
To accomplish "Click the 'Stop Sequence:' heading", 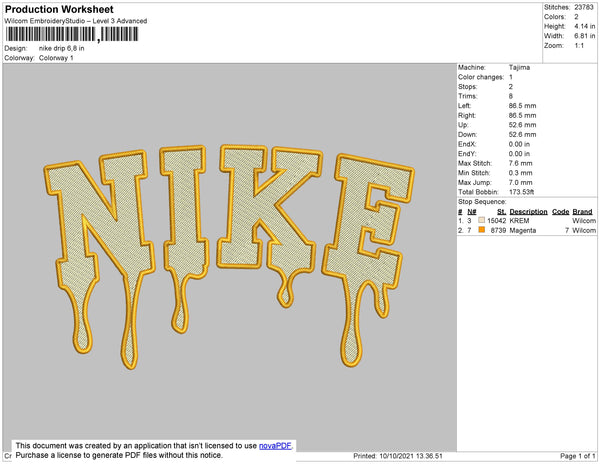I will [x=482, y=202].
